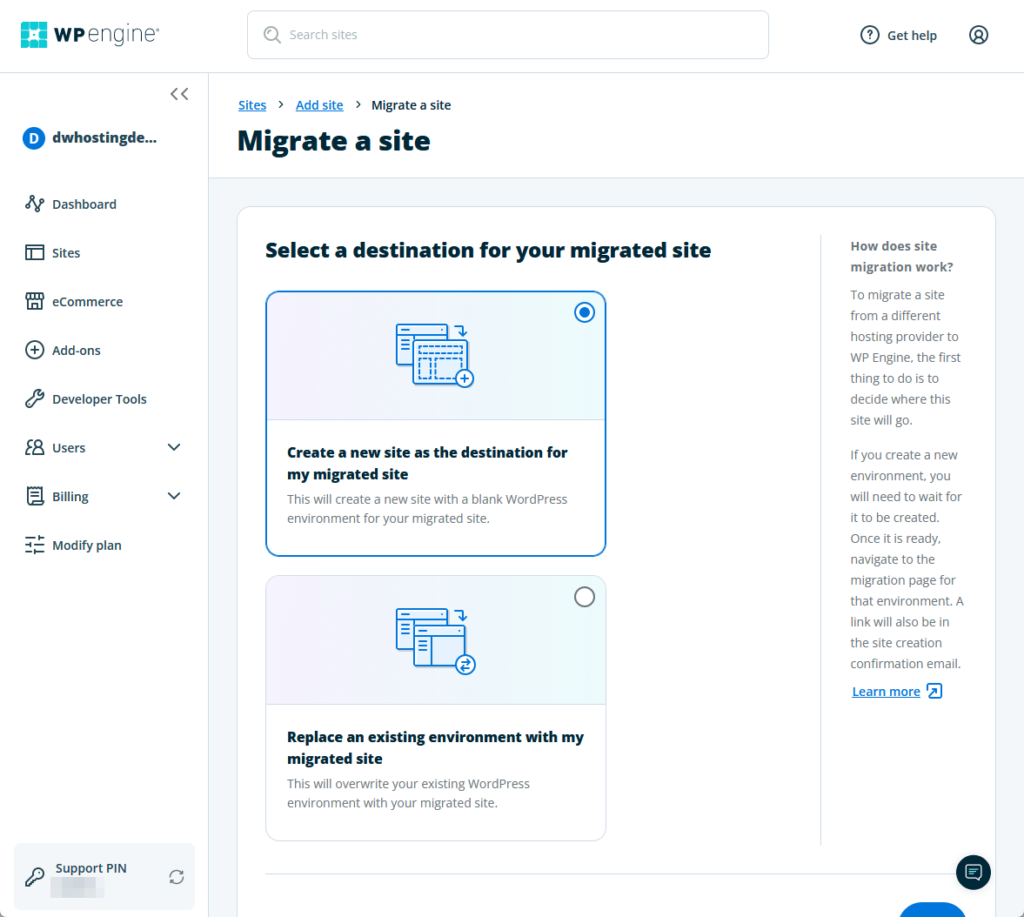Focus the Search sites field
Image resolution: width=1024 pixels, height=917 pixels.
point(507,35)
